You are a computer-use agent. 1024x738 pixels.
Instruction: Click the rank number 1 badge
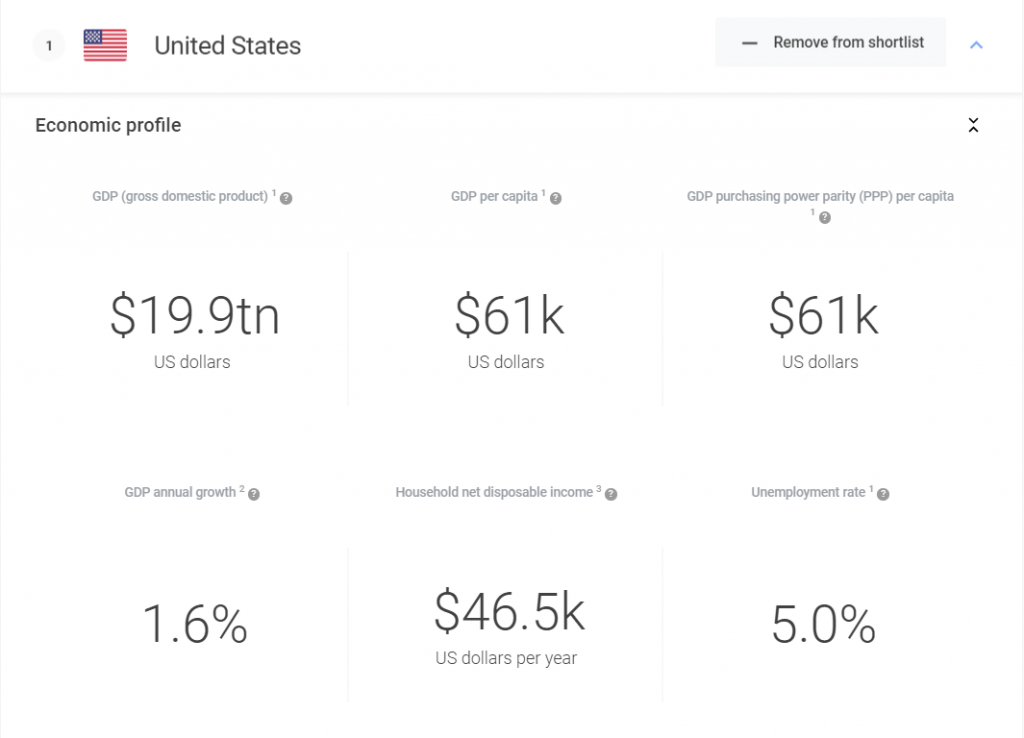pos(49,46)
